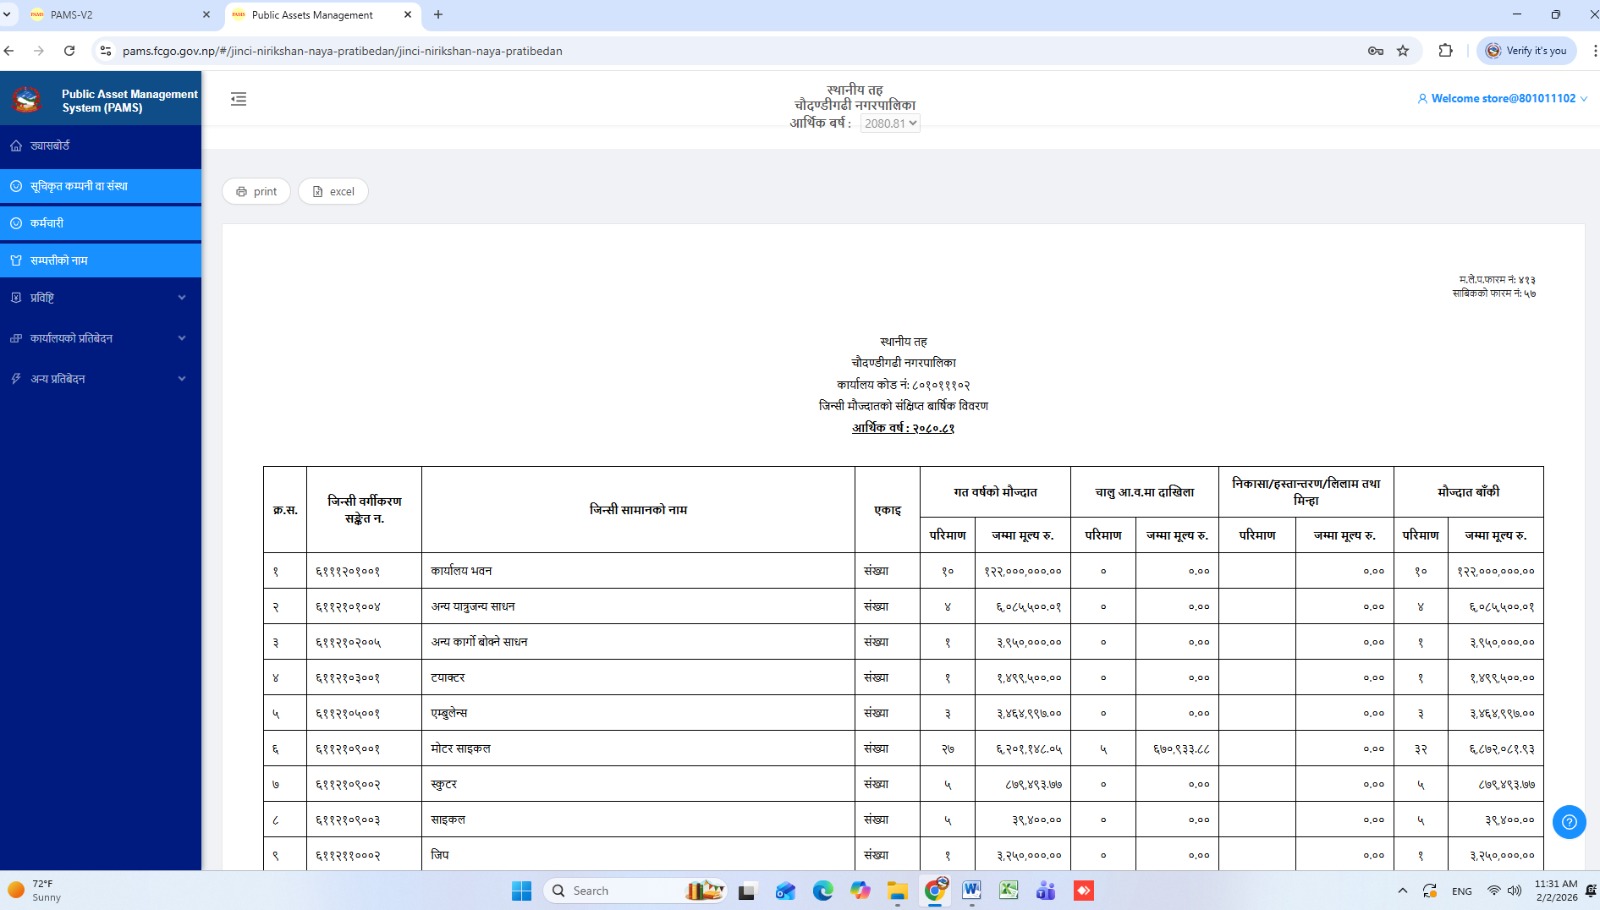Open the browser extensions puzzle icon

(1445, 51)
